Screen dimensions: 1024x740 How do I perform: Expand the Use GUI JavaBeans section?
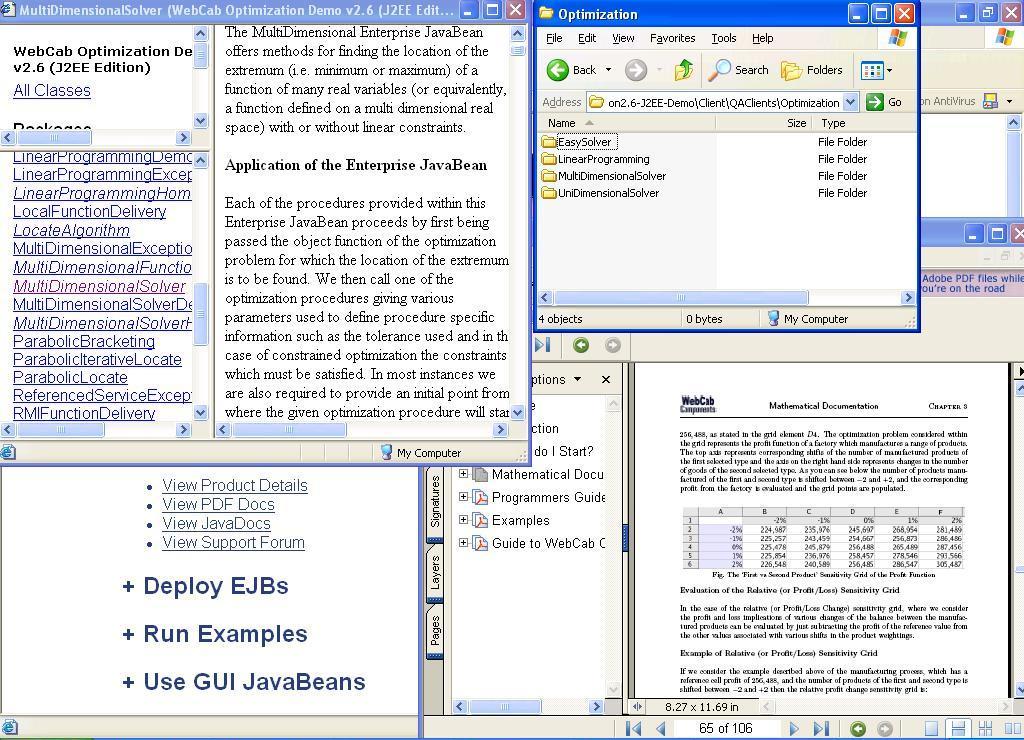244,682
